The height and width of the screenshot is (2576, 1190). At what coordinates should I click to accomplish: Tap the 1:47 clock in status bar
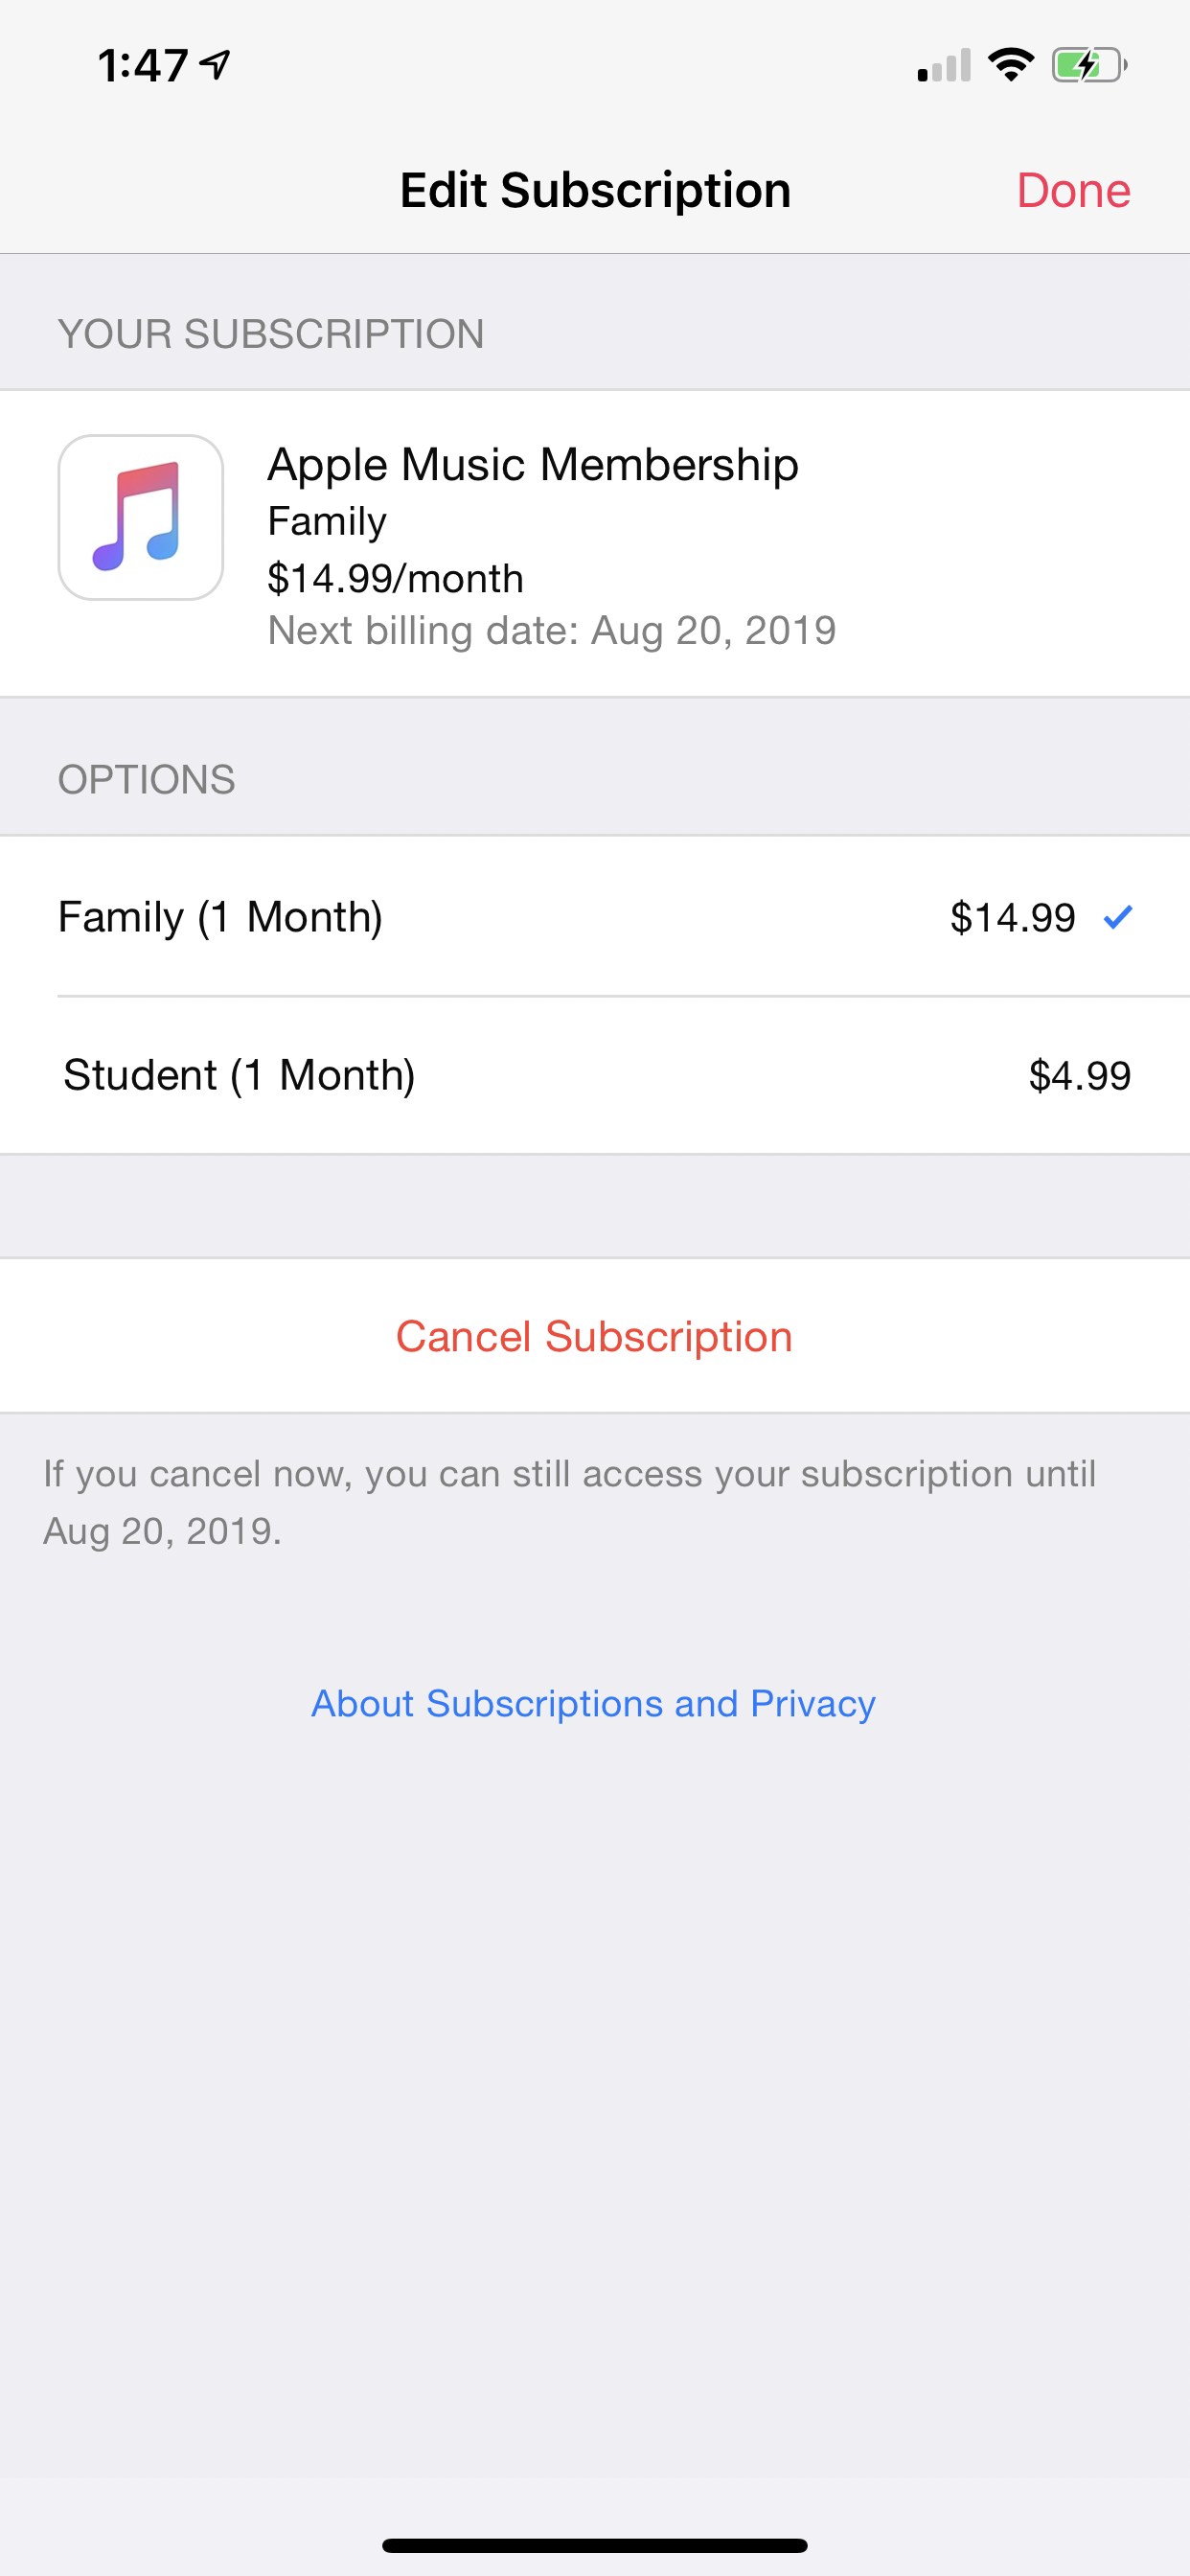[142, 66]
